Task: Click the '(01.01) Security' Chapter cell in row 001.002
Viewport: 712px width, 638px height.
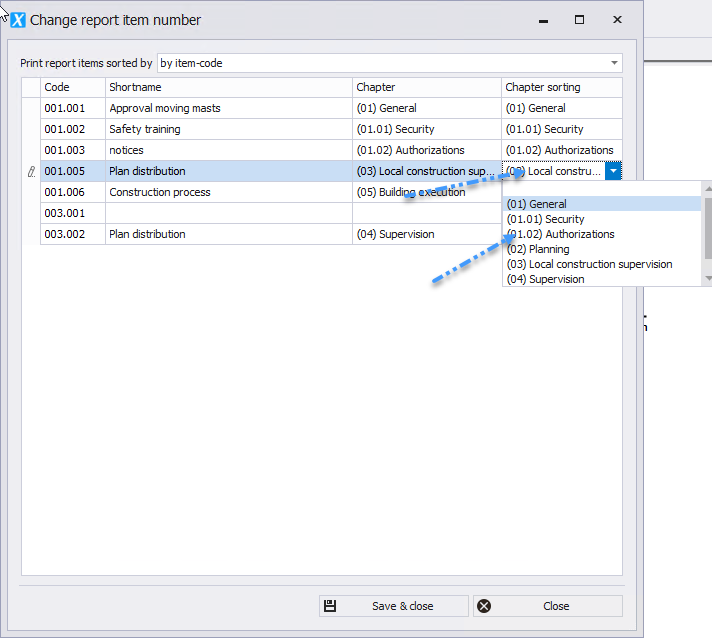Action: coord(427,129)
